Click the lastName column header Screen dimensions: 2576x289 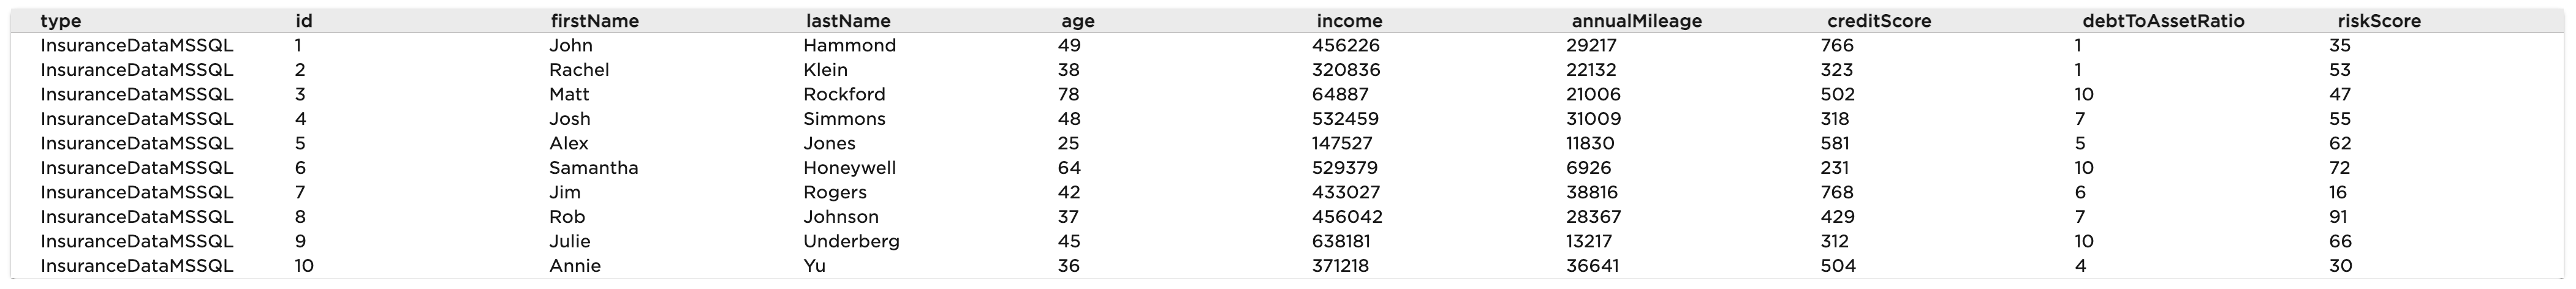848,21
